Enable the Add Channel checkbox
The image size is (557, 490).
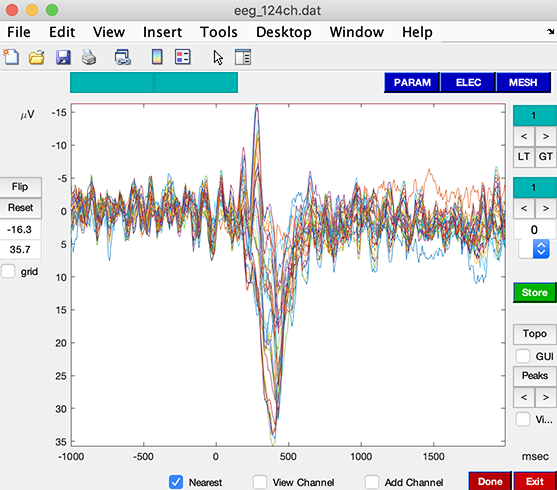coord(372,482)
